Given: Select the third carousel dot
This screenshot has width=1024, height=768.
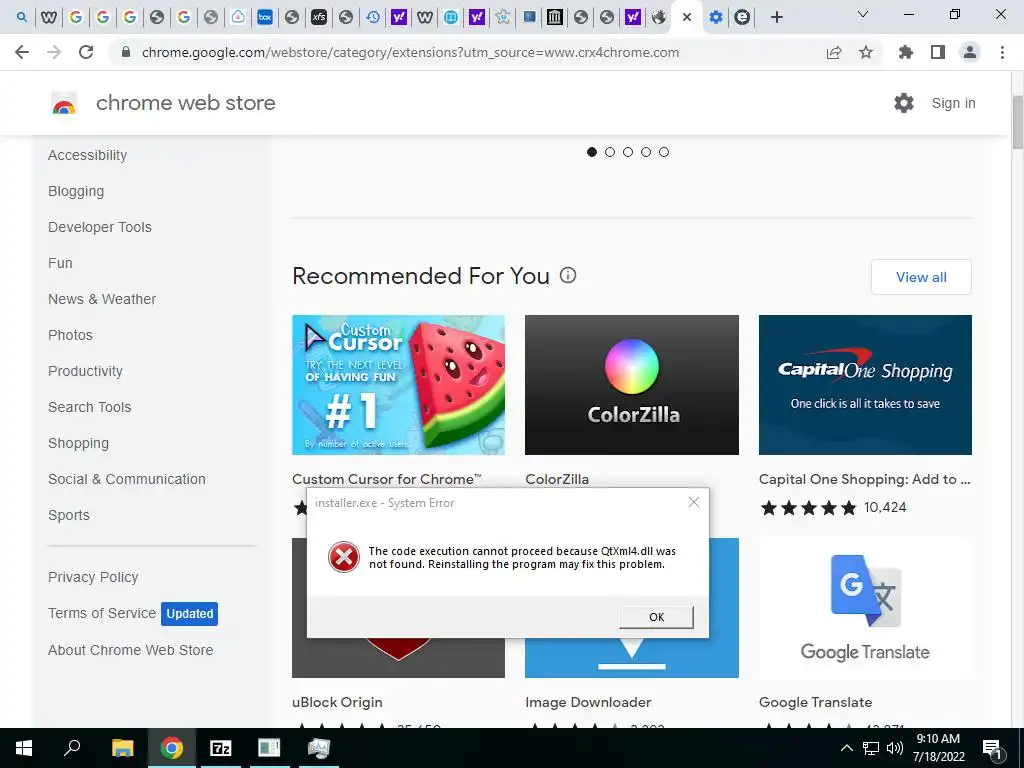Looking at the screenshot, I should click(628, 152).
